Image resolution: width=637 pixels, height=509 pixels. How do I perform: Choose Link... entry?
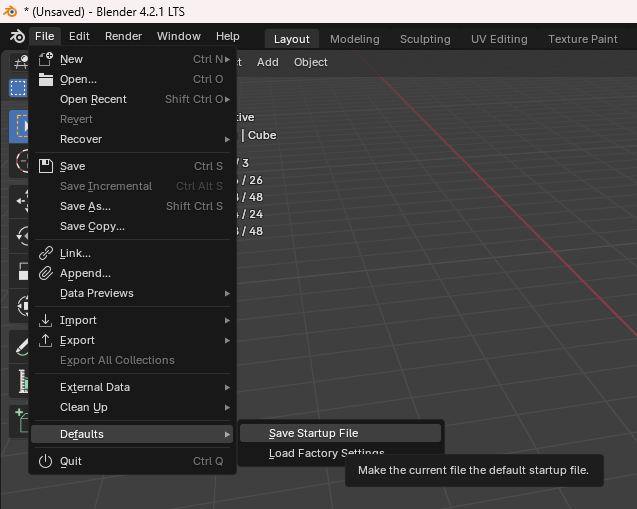pyautogui.click(x=132, y=253)
